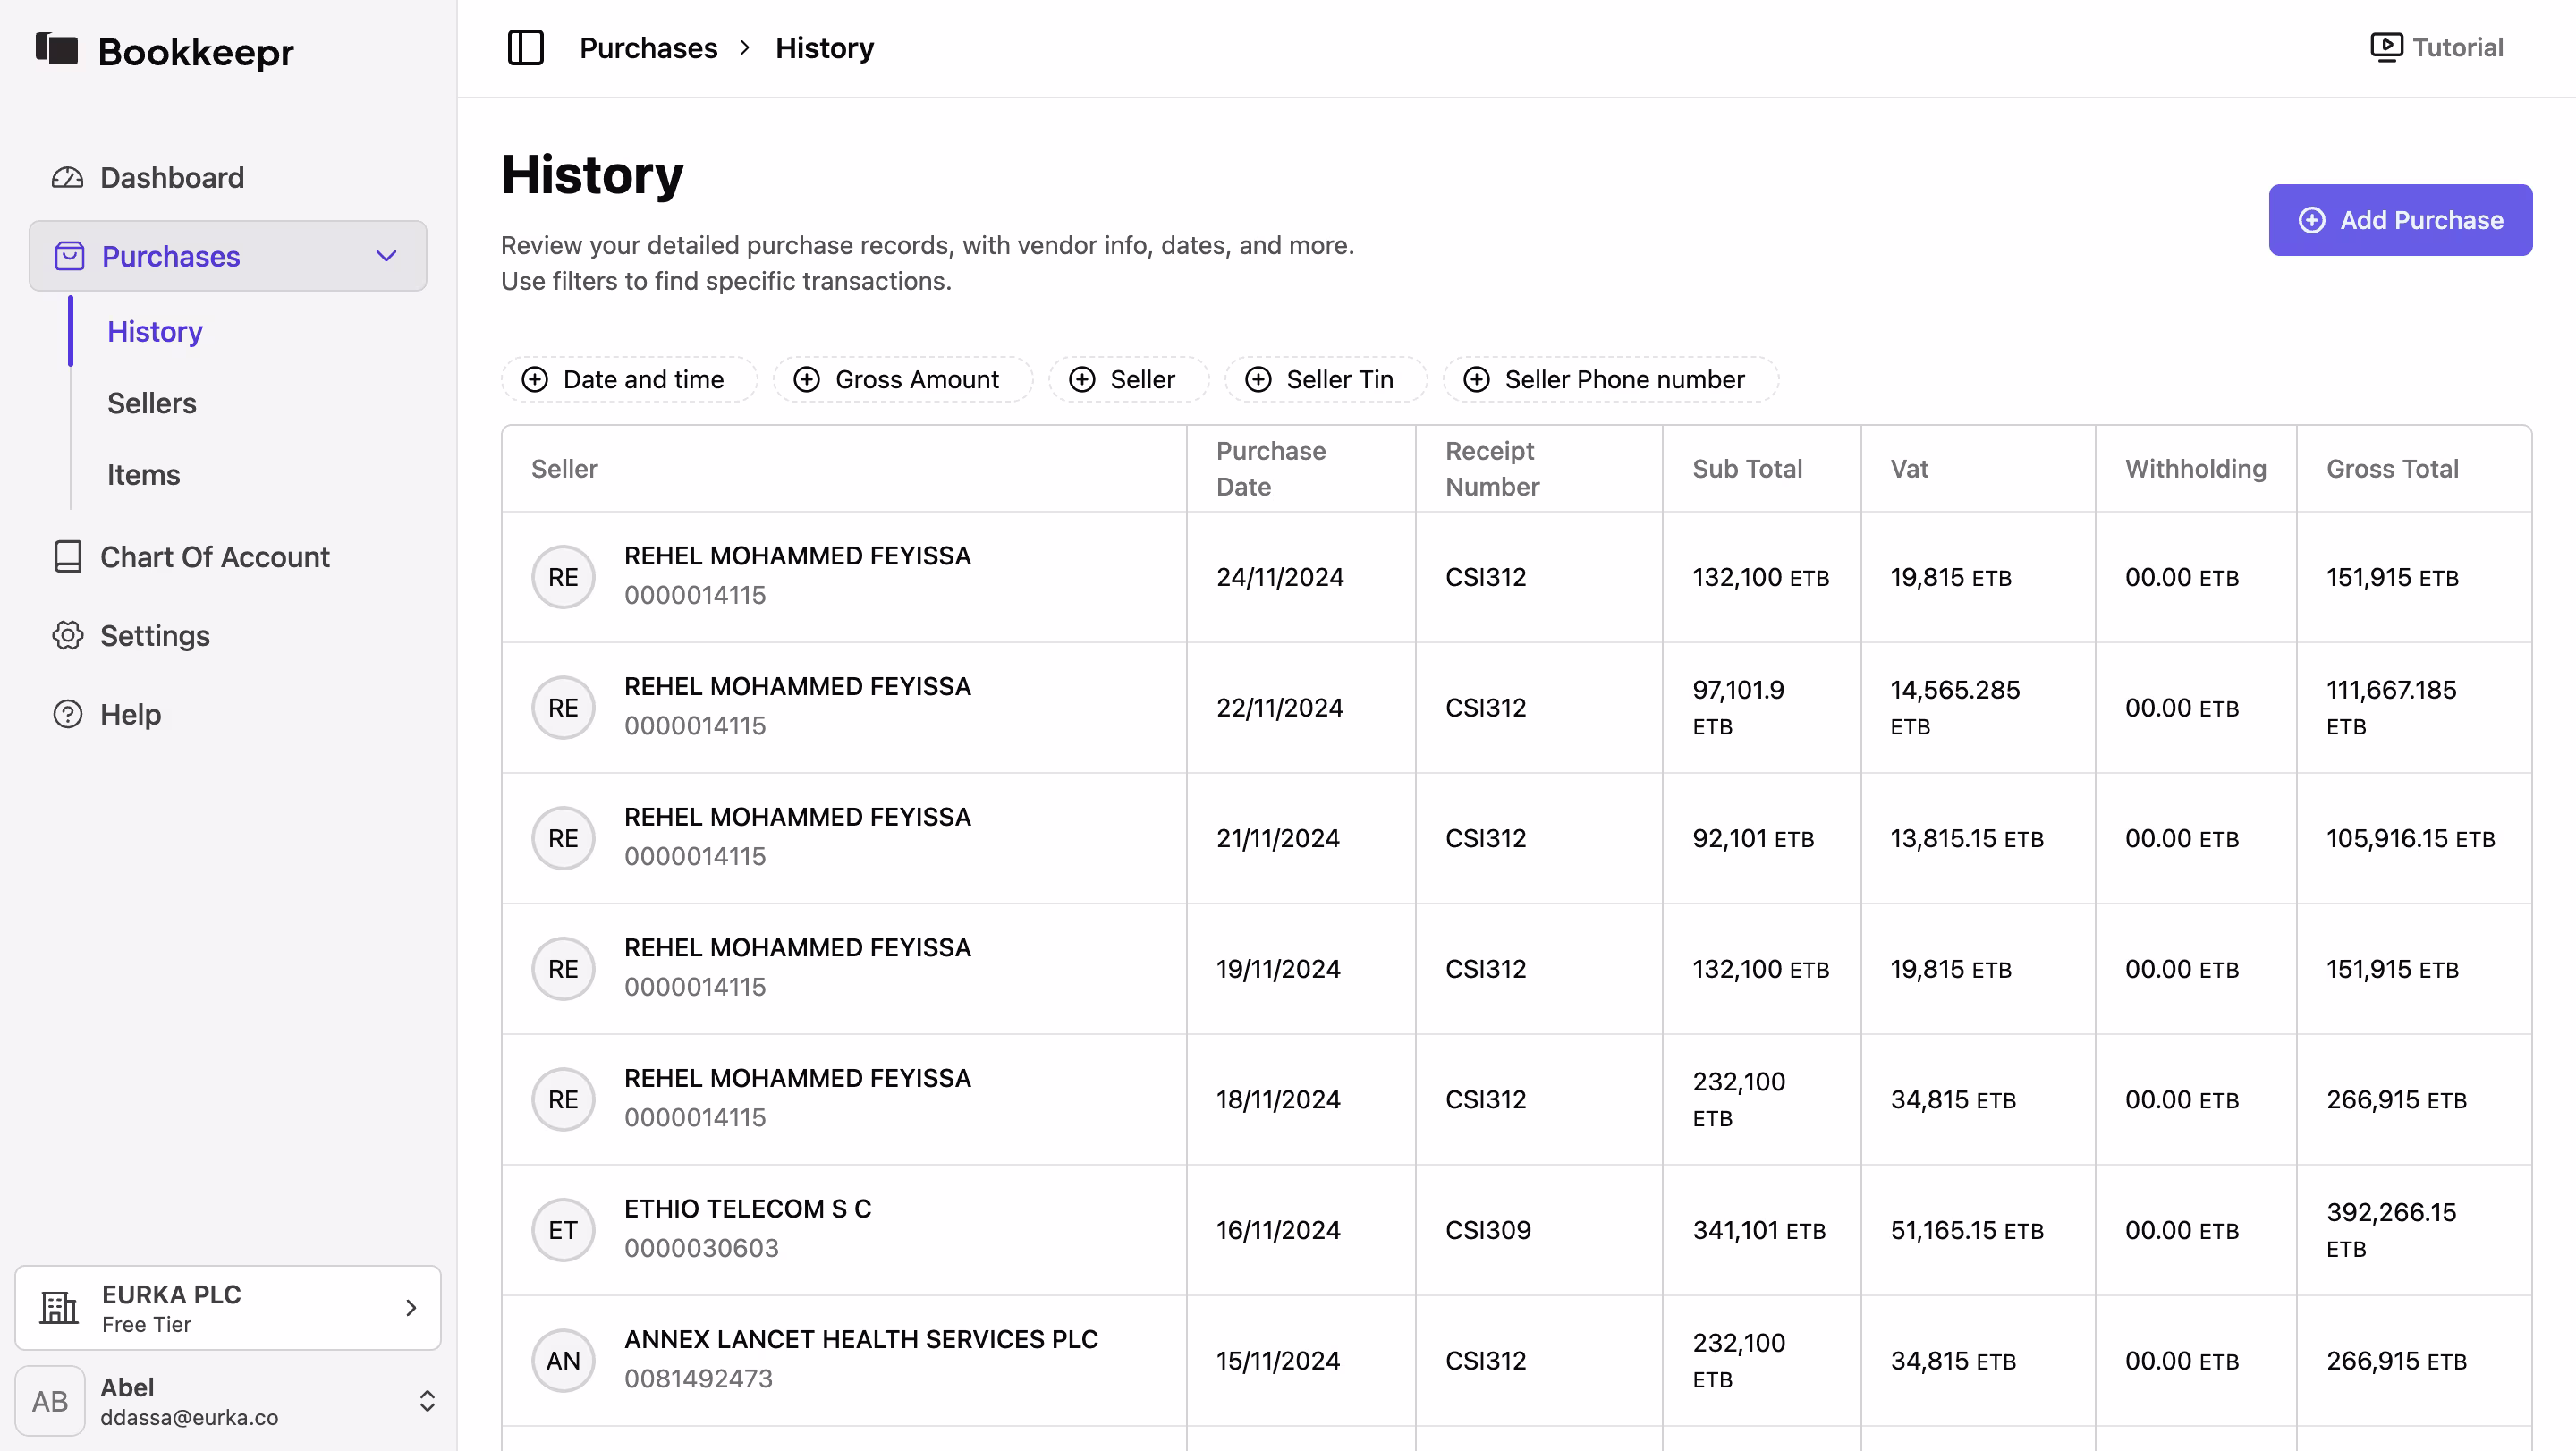Open Settings via gear icon
The height and width of the screenshot is (1451, 2576).
67,636
